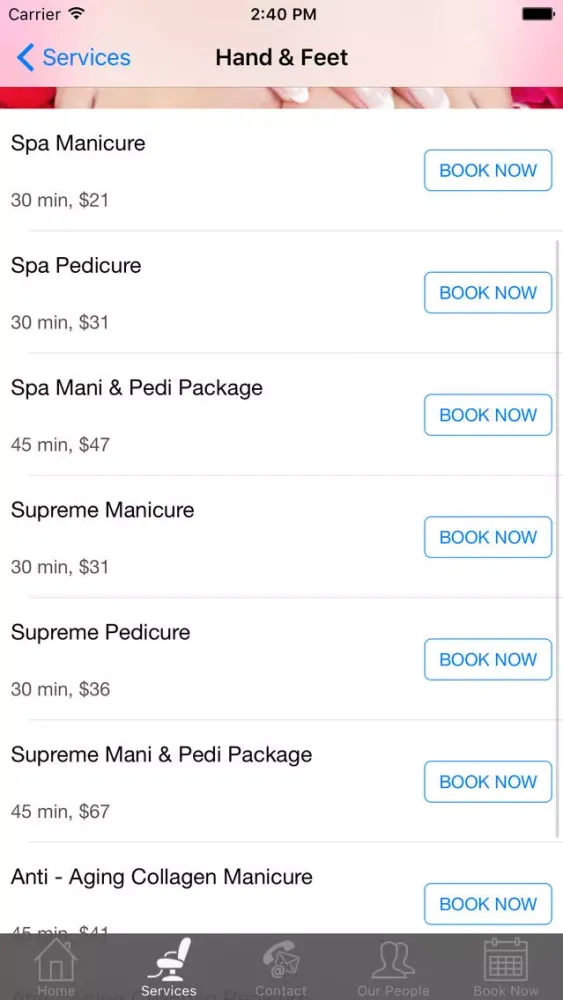Image resolution: width=563 pixels, height=1000 pixels.
Task: Tap the Home house icon
Action: 56,960
